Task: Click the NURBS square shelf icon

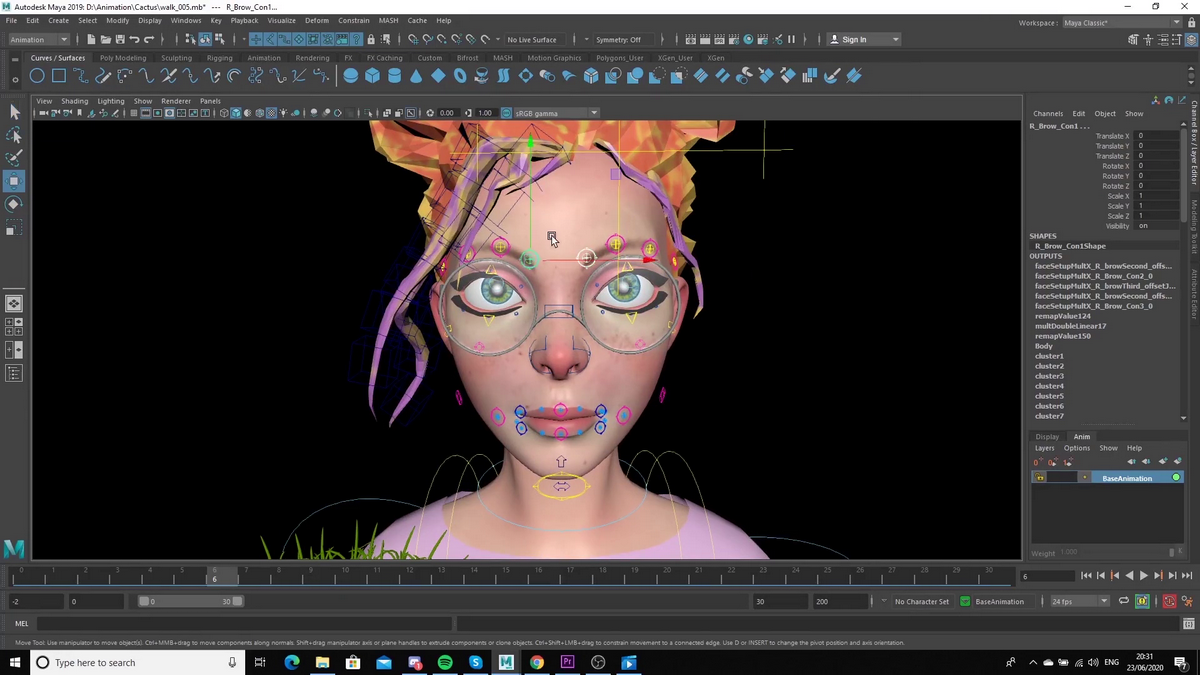Action: pos(59,76)
